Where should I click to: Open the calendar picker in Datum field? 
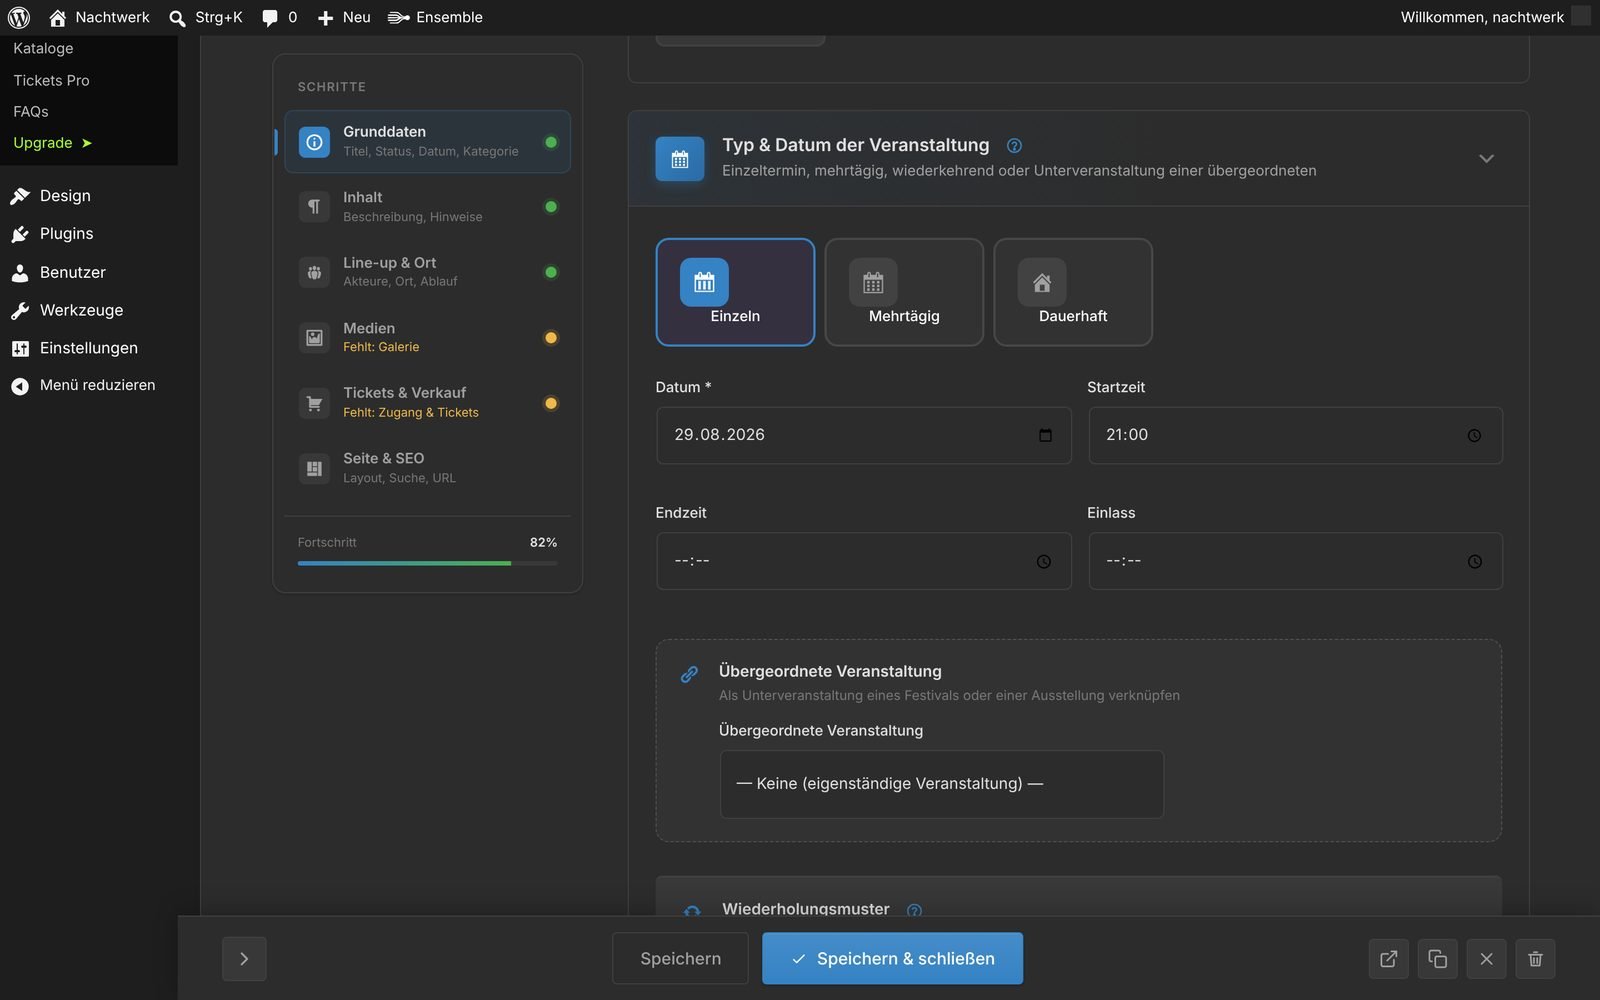click(1045, 435)
